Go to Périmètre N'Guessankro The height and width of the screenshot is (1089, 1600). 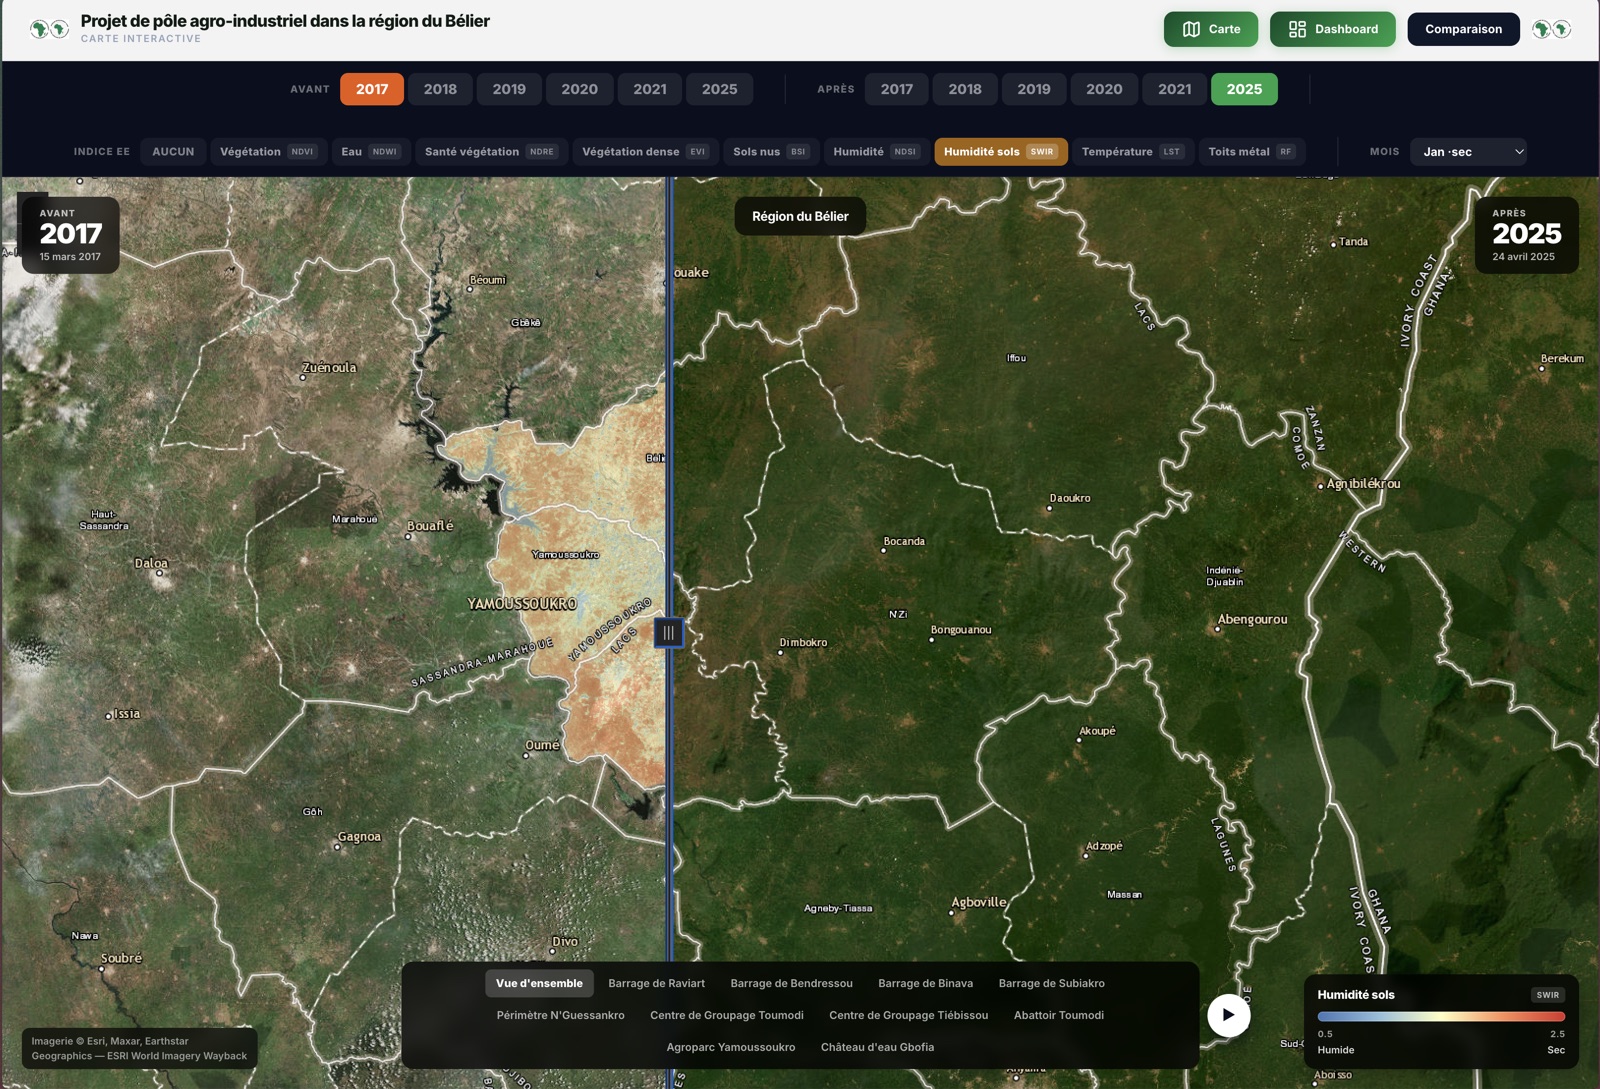[x=560, y=1016]
